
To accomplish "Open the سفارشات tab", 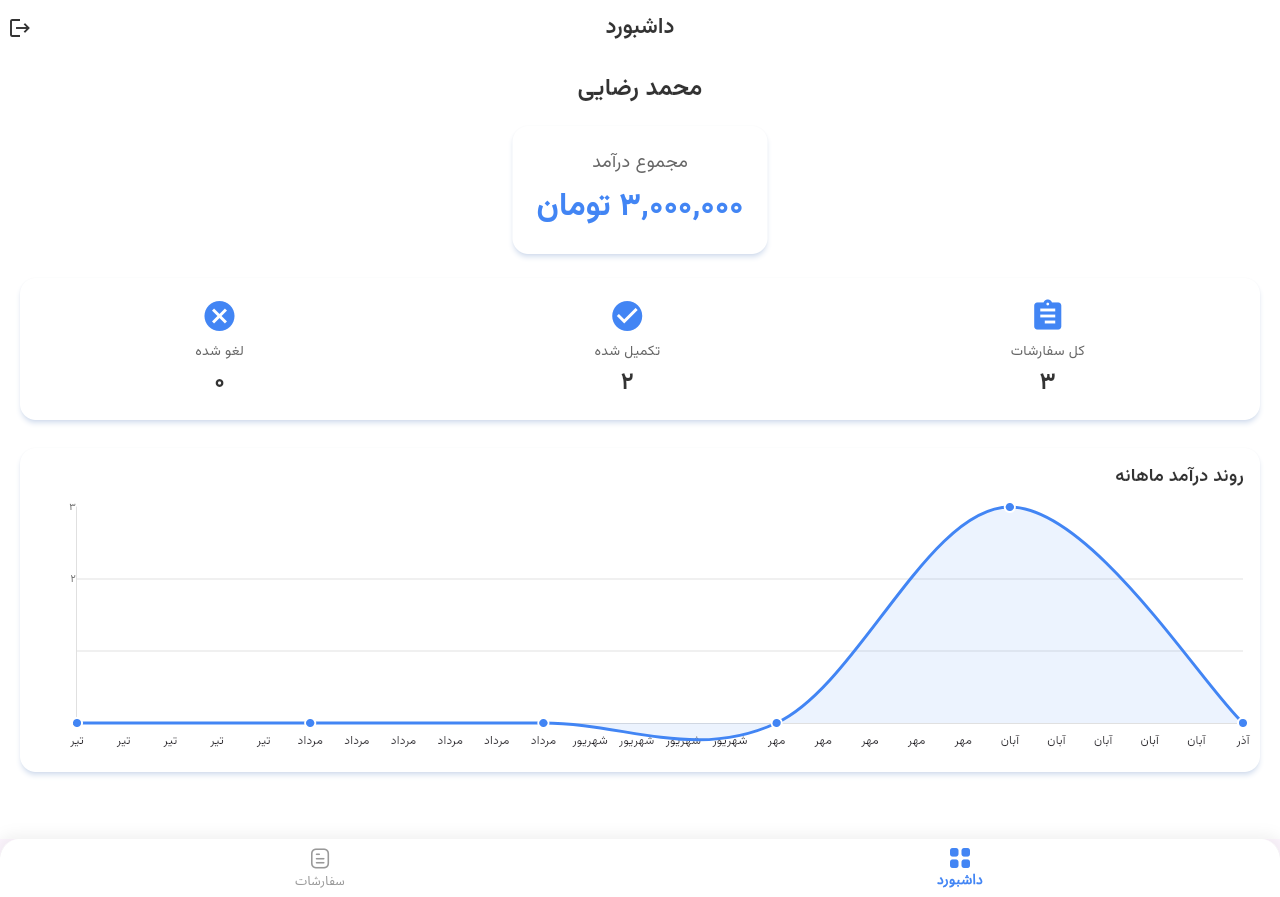I will click(320, 881).
